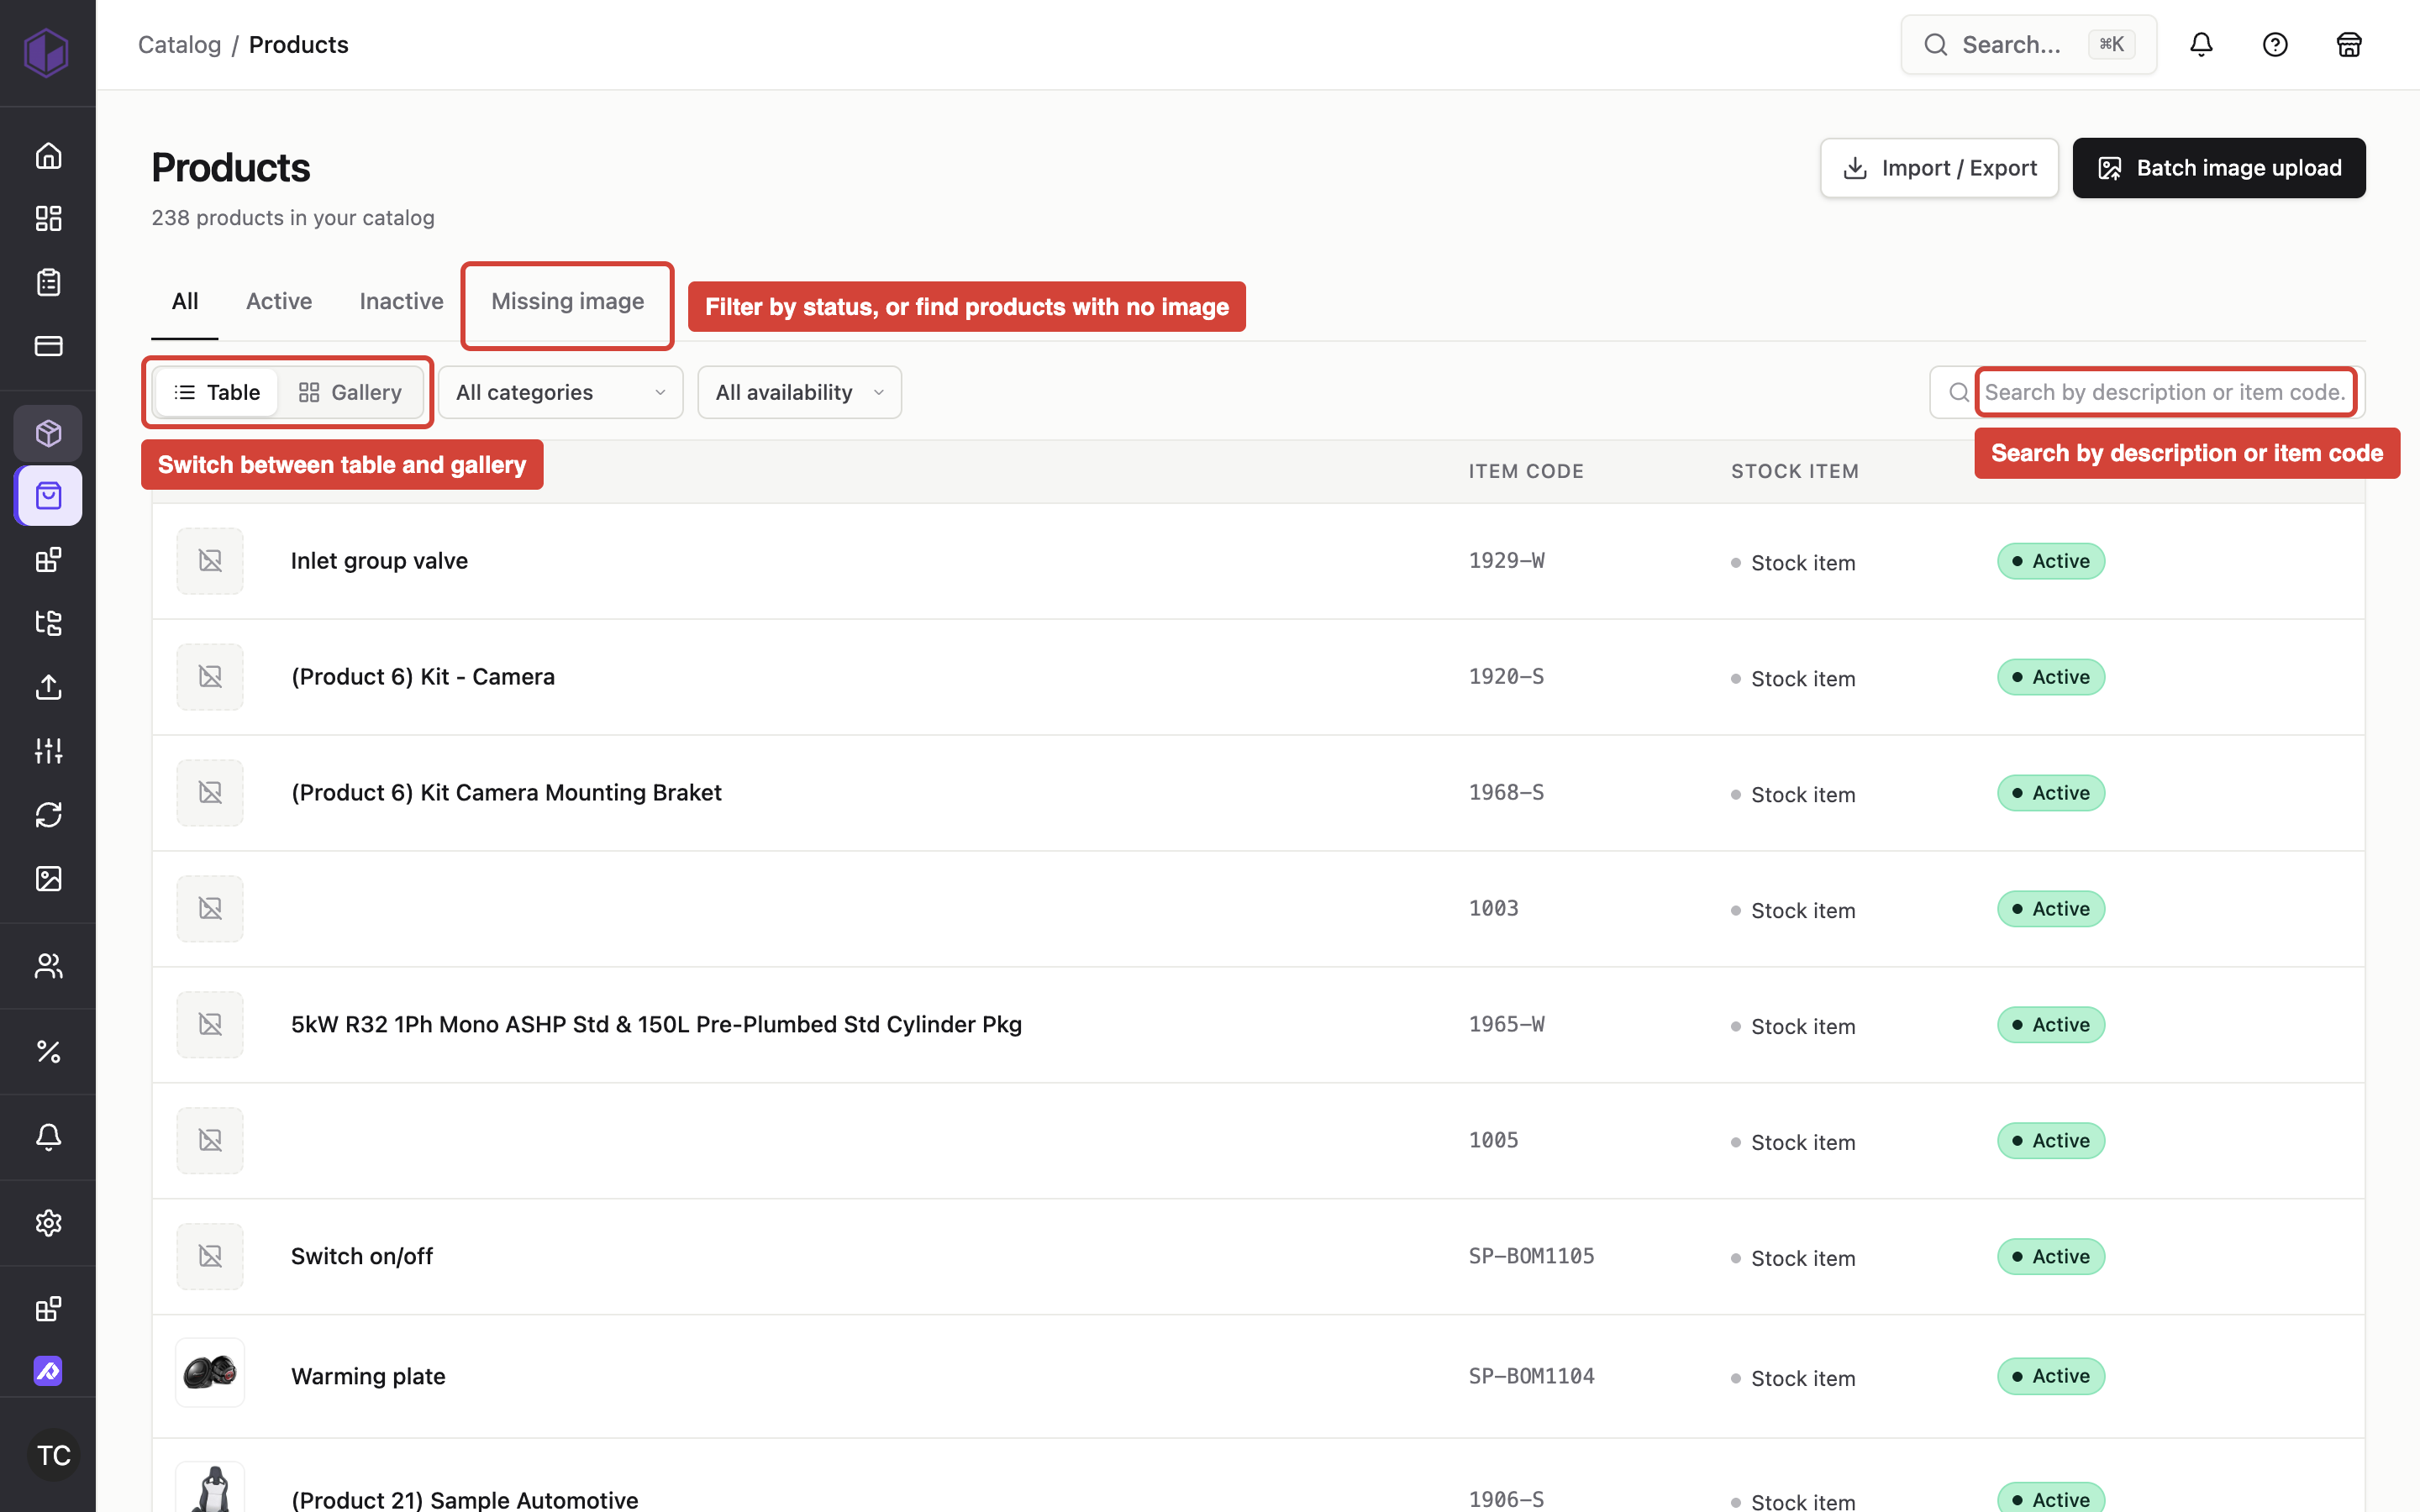Open the percent discounts icon in sidebar
This screenshot has height=1512, width=2420.
pos(48,1051)
